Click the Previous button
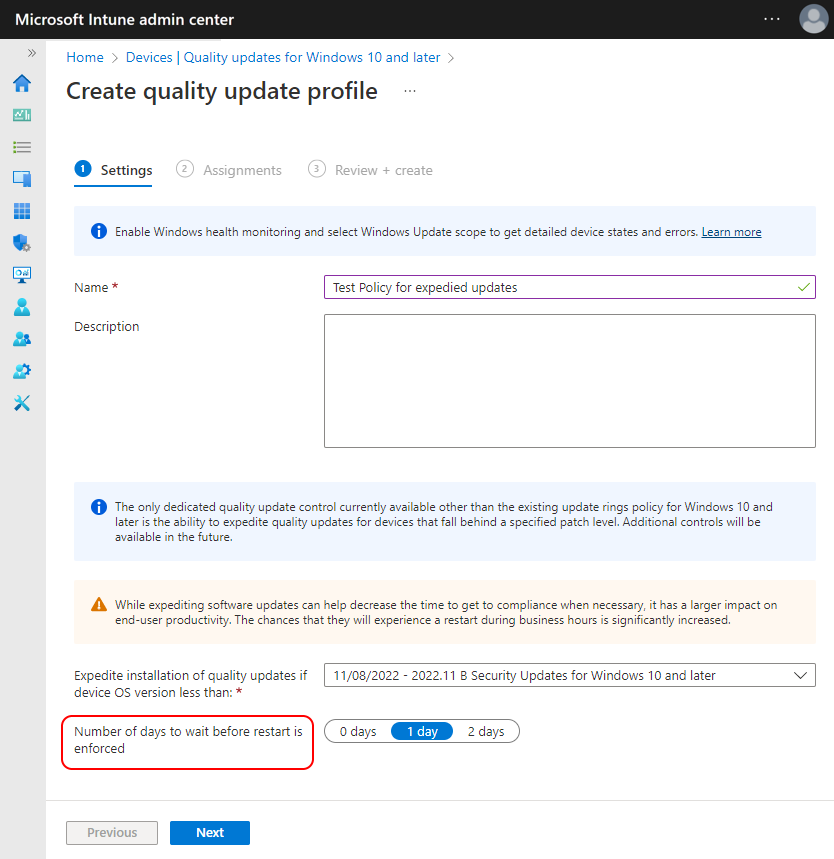 pos(112,833)
